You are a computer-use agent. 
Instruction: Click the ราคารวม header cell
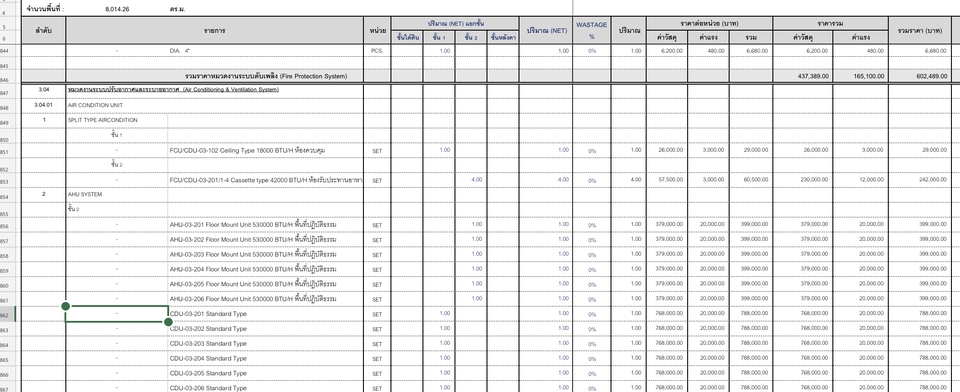tap(831, 23)
